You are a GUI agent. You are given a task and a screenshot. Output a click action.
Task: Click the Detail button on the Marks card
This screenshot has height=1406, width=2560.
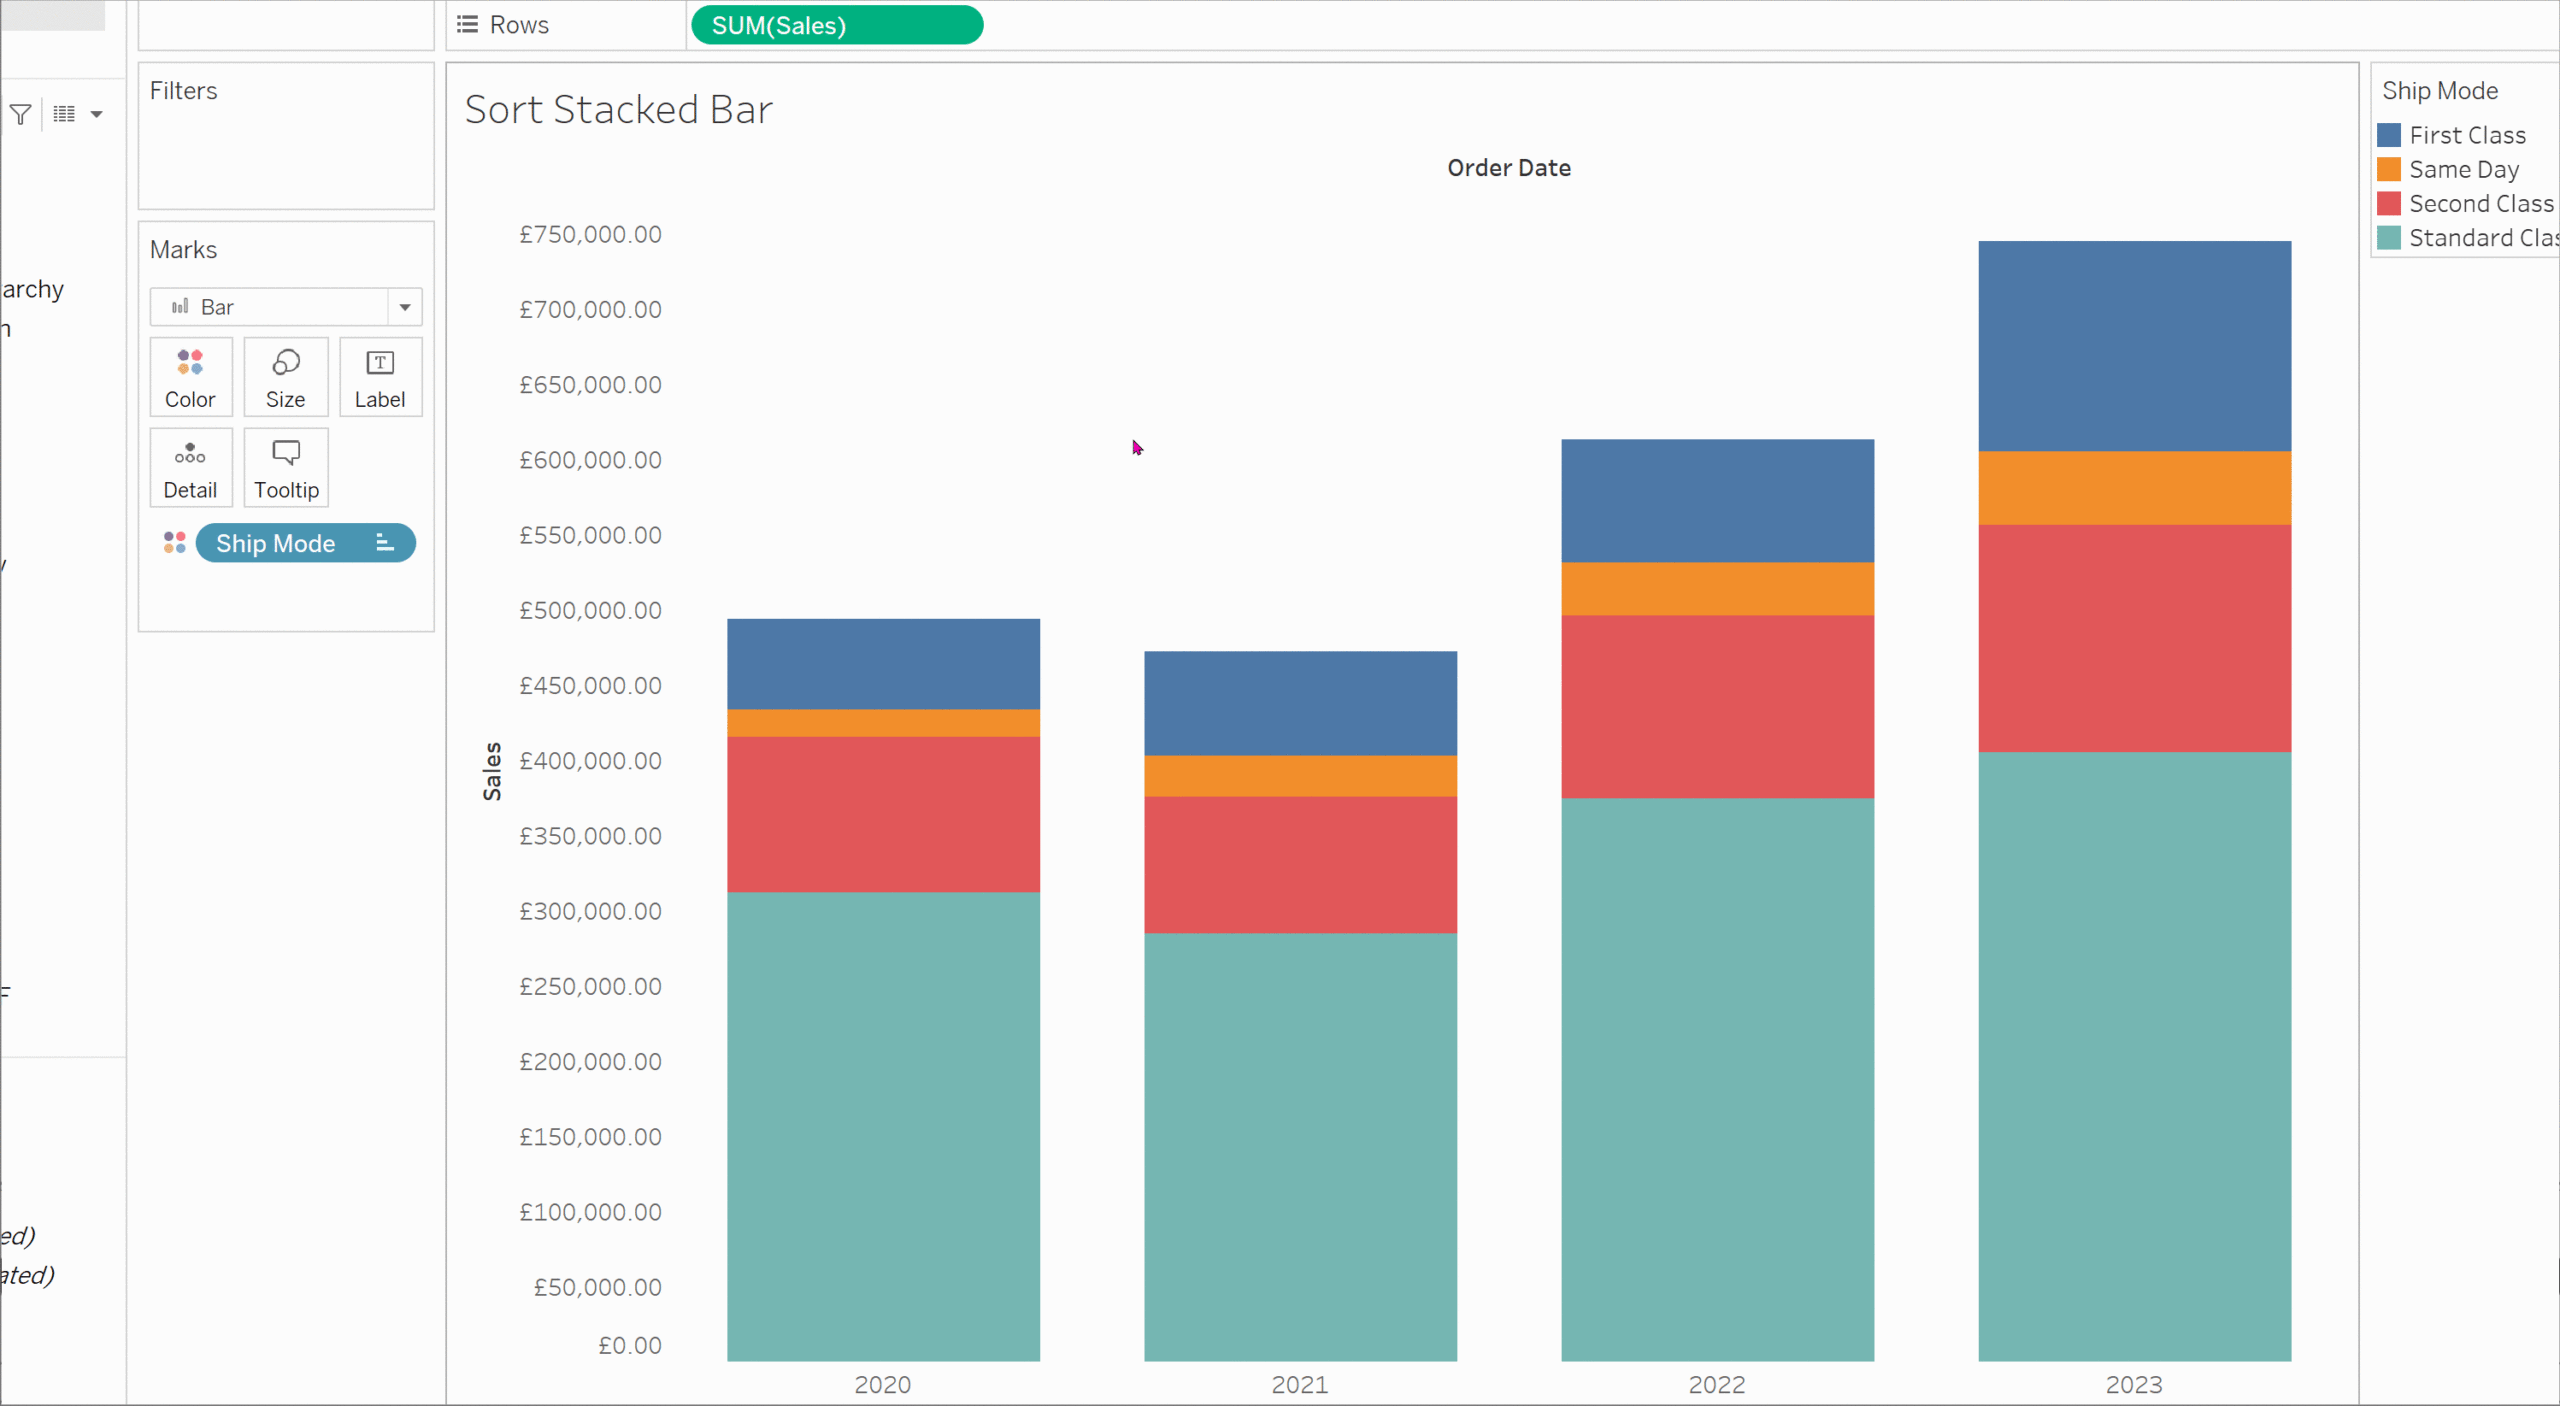tap(190, 467)
